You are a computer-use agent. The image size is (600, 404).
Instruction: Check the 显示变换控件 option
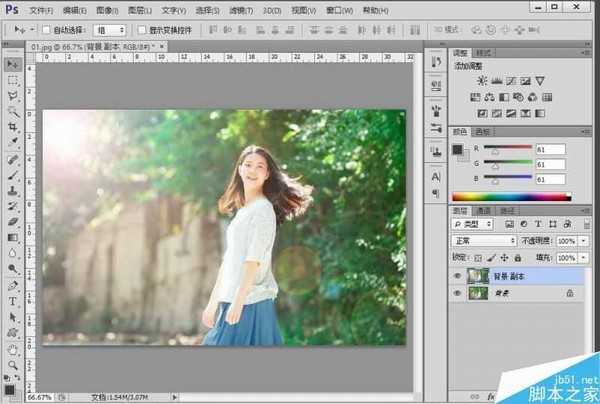tap(141, 31)
